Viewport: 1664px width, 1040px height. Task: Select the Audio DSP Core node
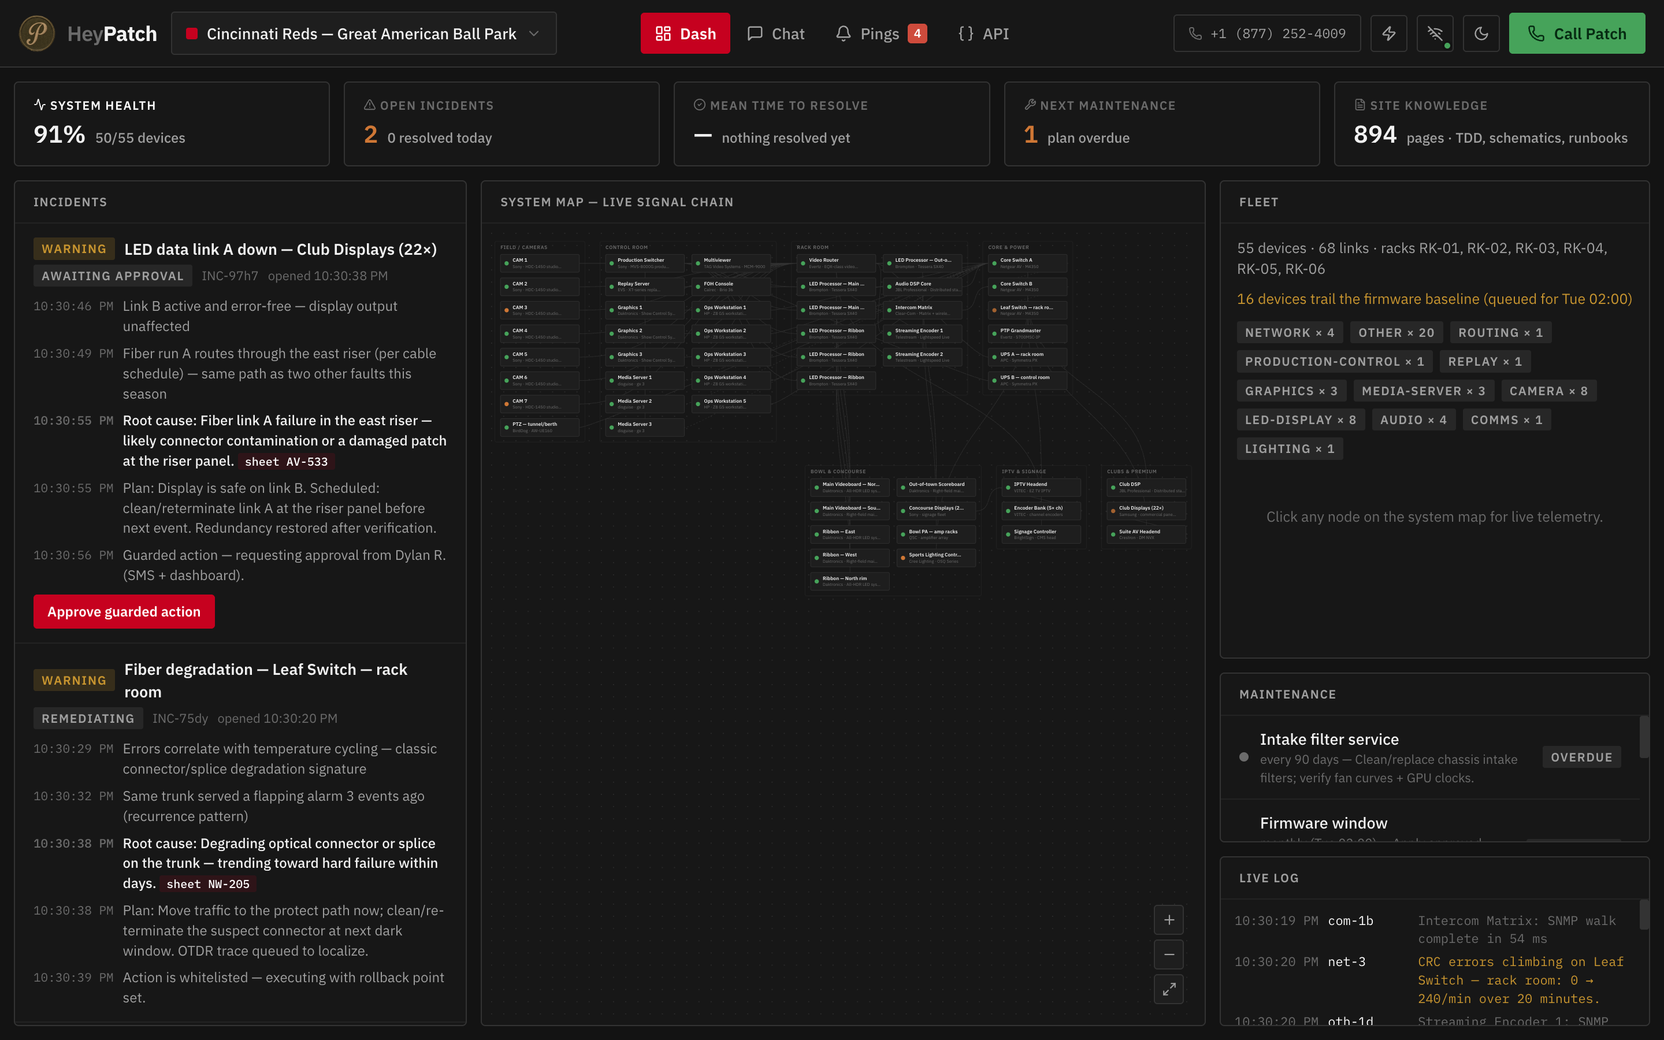[922, 286]
